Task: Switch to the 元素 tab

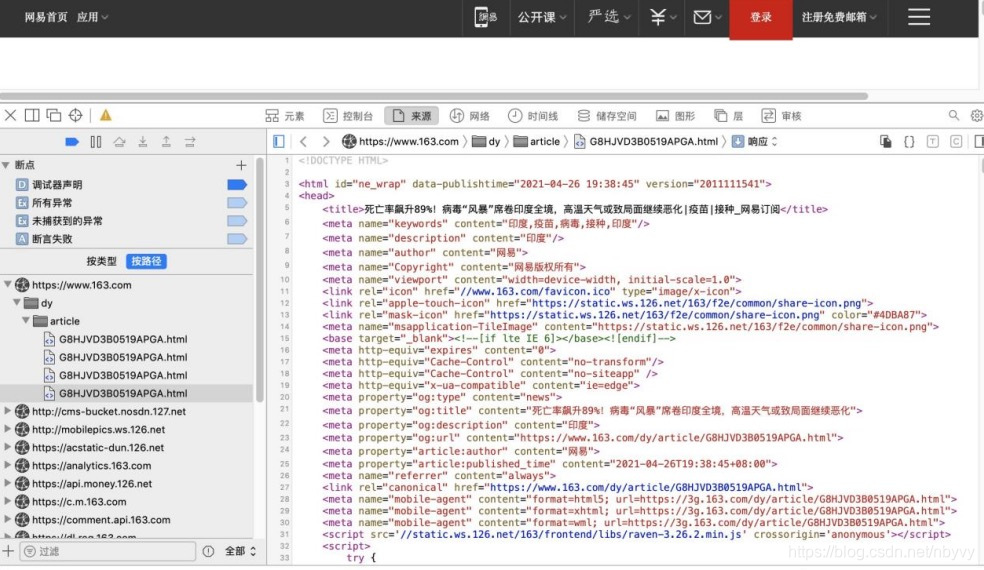Action: point(285,116)
